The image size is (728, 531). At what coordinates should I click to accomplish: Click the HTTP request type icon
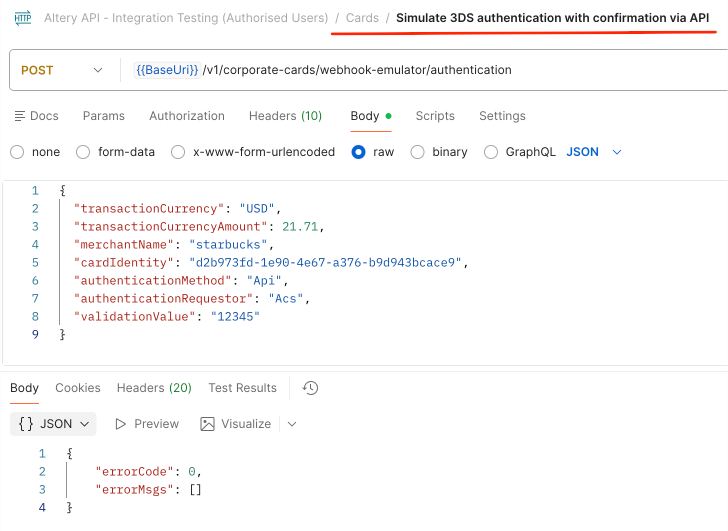[23, 18]
